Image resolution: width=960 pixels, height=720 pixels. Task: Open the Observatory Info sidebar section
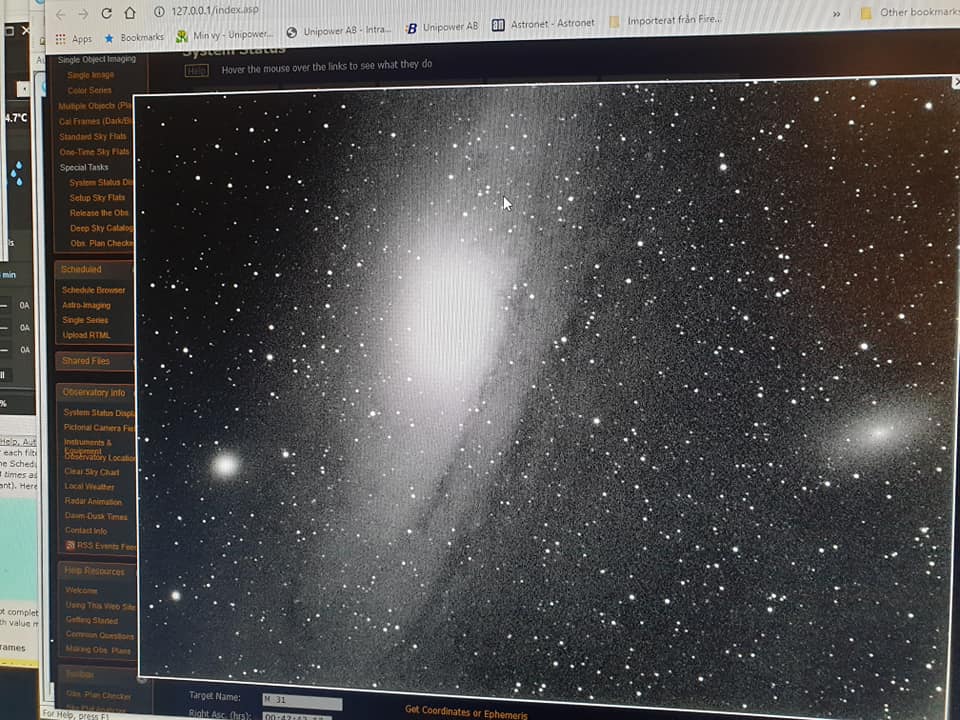tap(94, 392)
